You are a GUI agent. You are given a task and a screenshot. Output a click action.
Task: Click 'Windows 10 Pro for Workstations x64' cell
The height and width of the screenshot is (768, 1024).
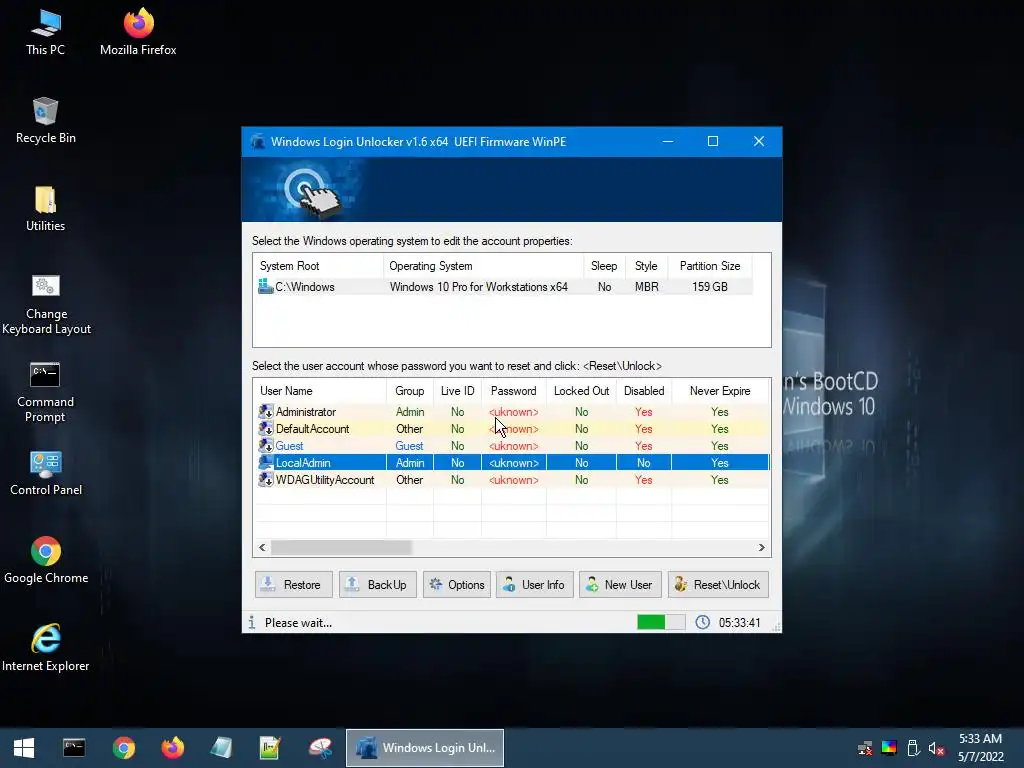479,287
